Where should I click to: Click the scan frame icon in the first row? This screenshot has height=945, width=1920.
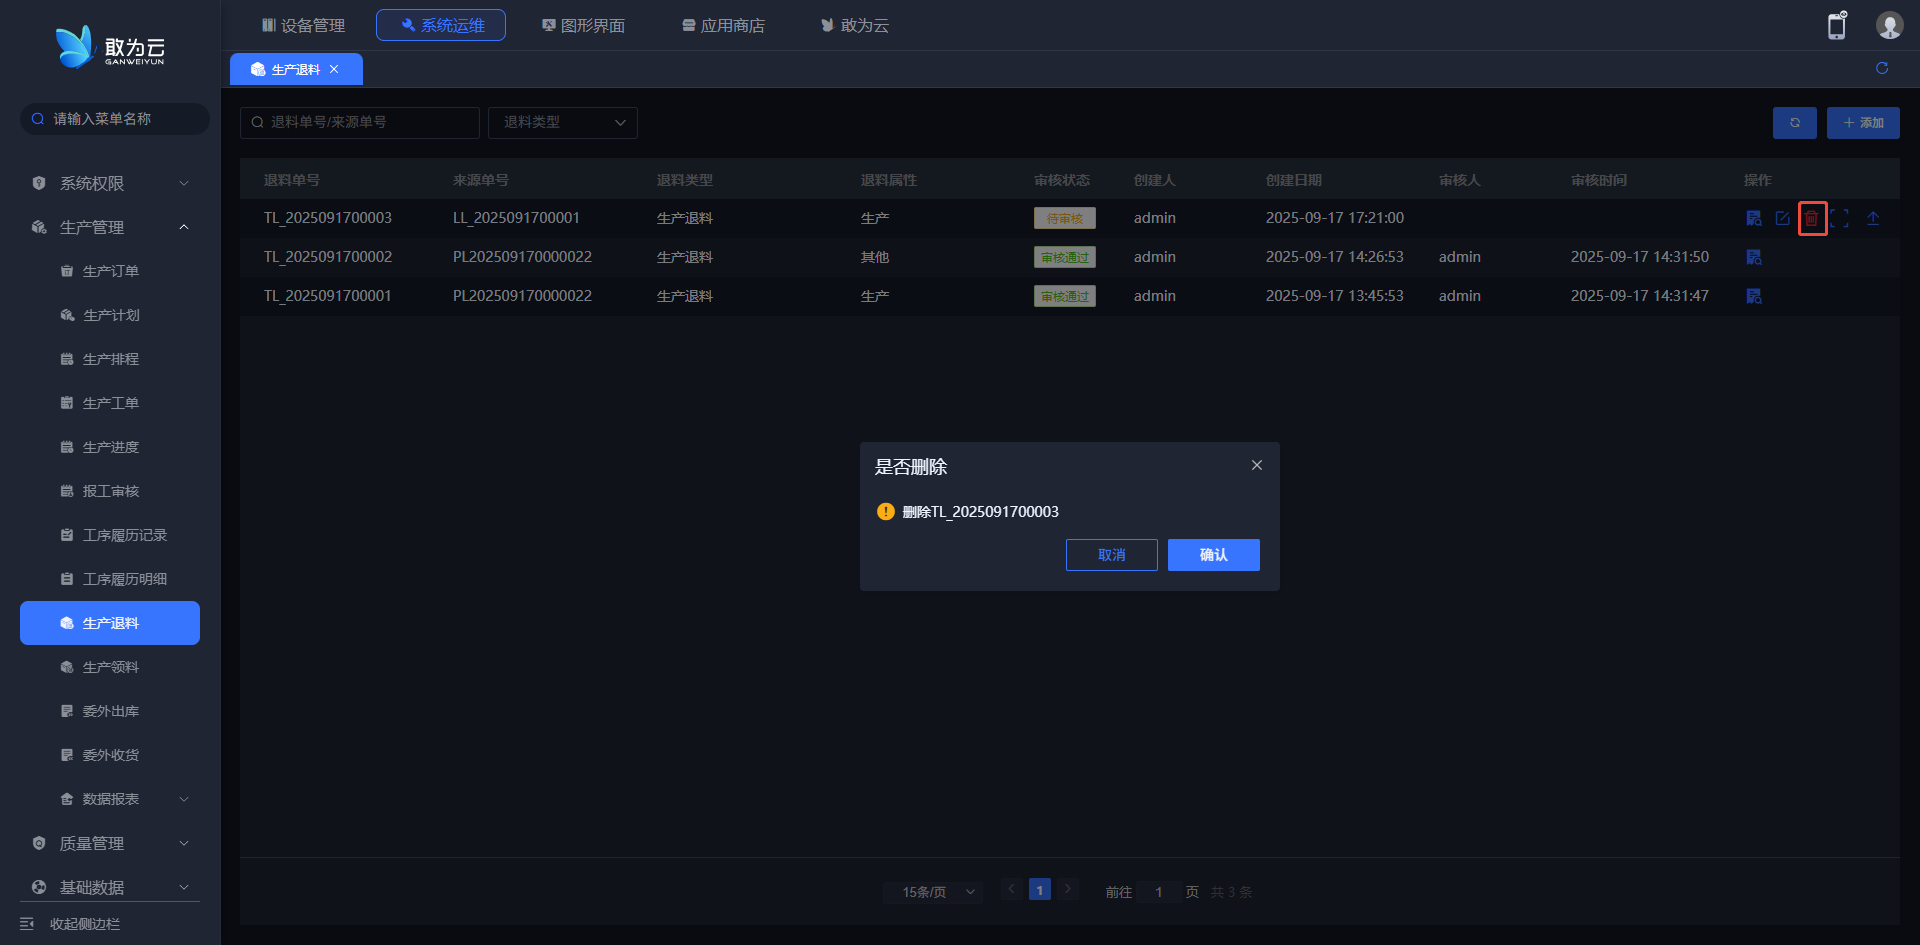click(x=1840, y=218)
